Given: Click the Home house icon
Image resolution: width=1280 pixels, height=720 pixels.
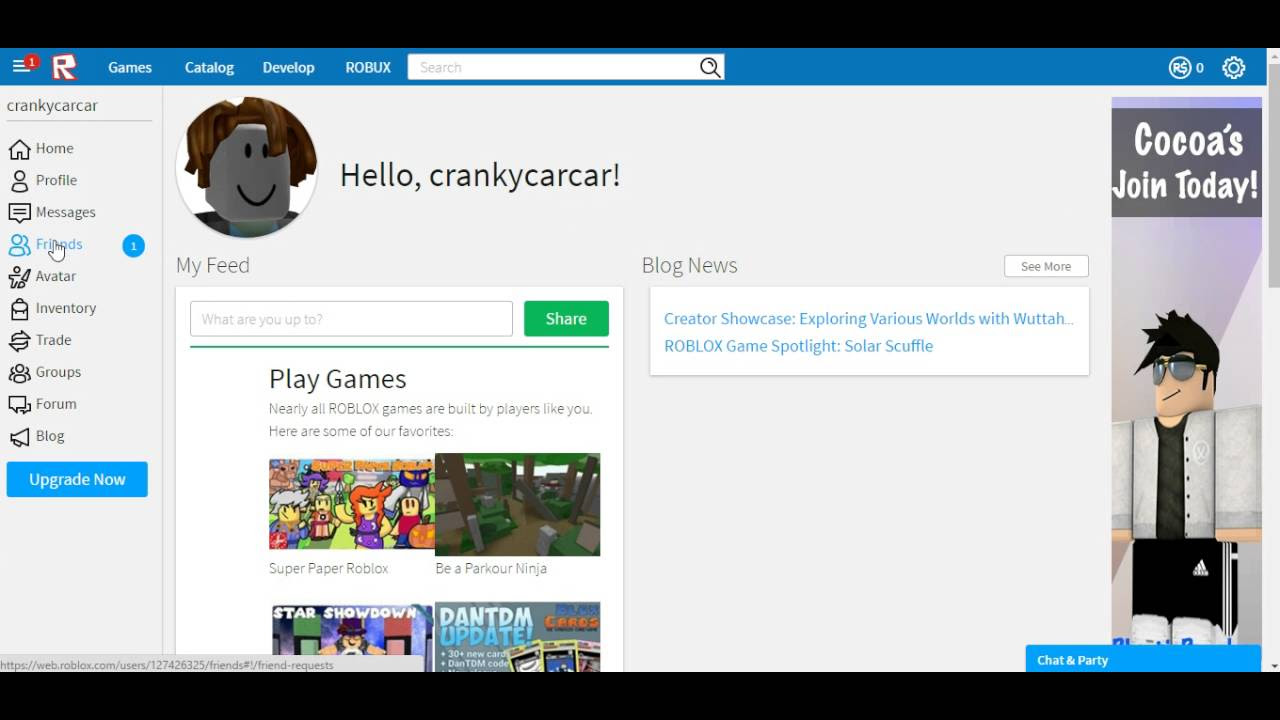Looking at the screenshot, I should (19, 149).
